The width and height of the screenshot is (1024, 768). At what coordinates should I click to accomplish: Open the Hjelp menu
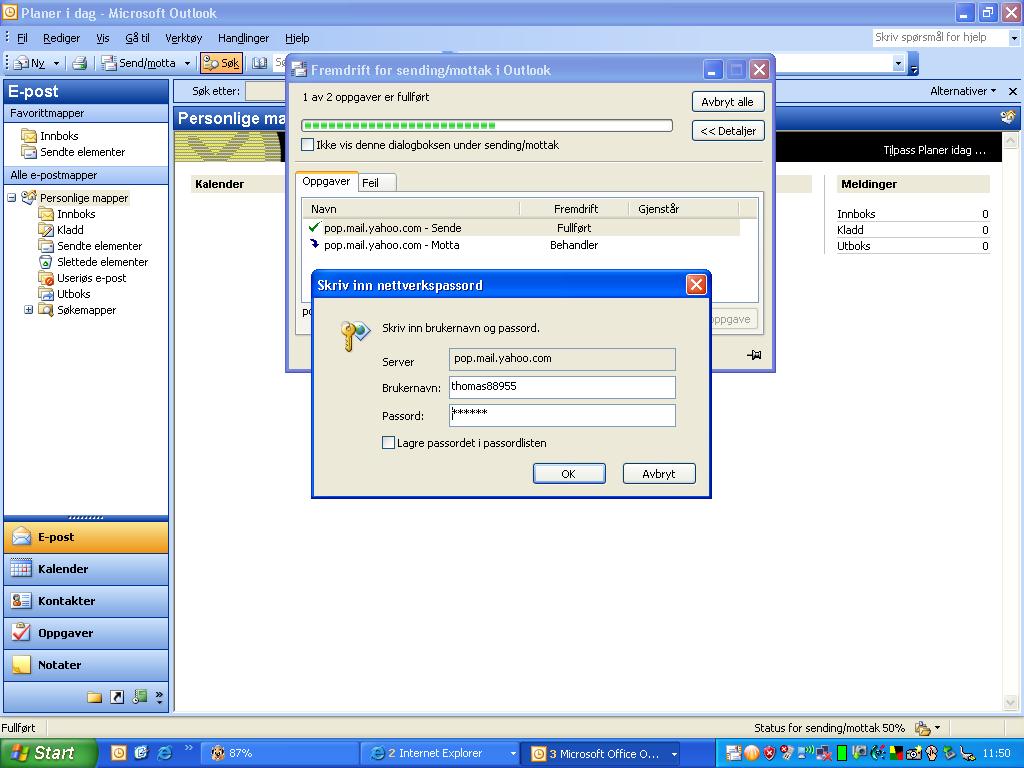click(297, 38)
